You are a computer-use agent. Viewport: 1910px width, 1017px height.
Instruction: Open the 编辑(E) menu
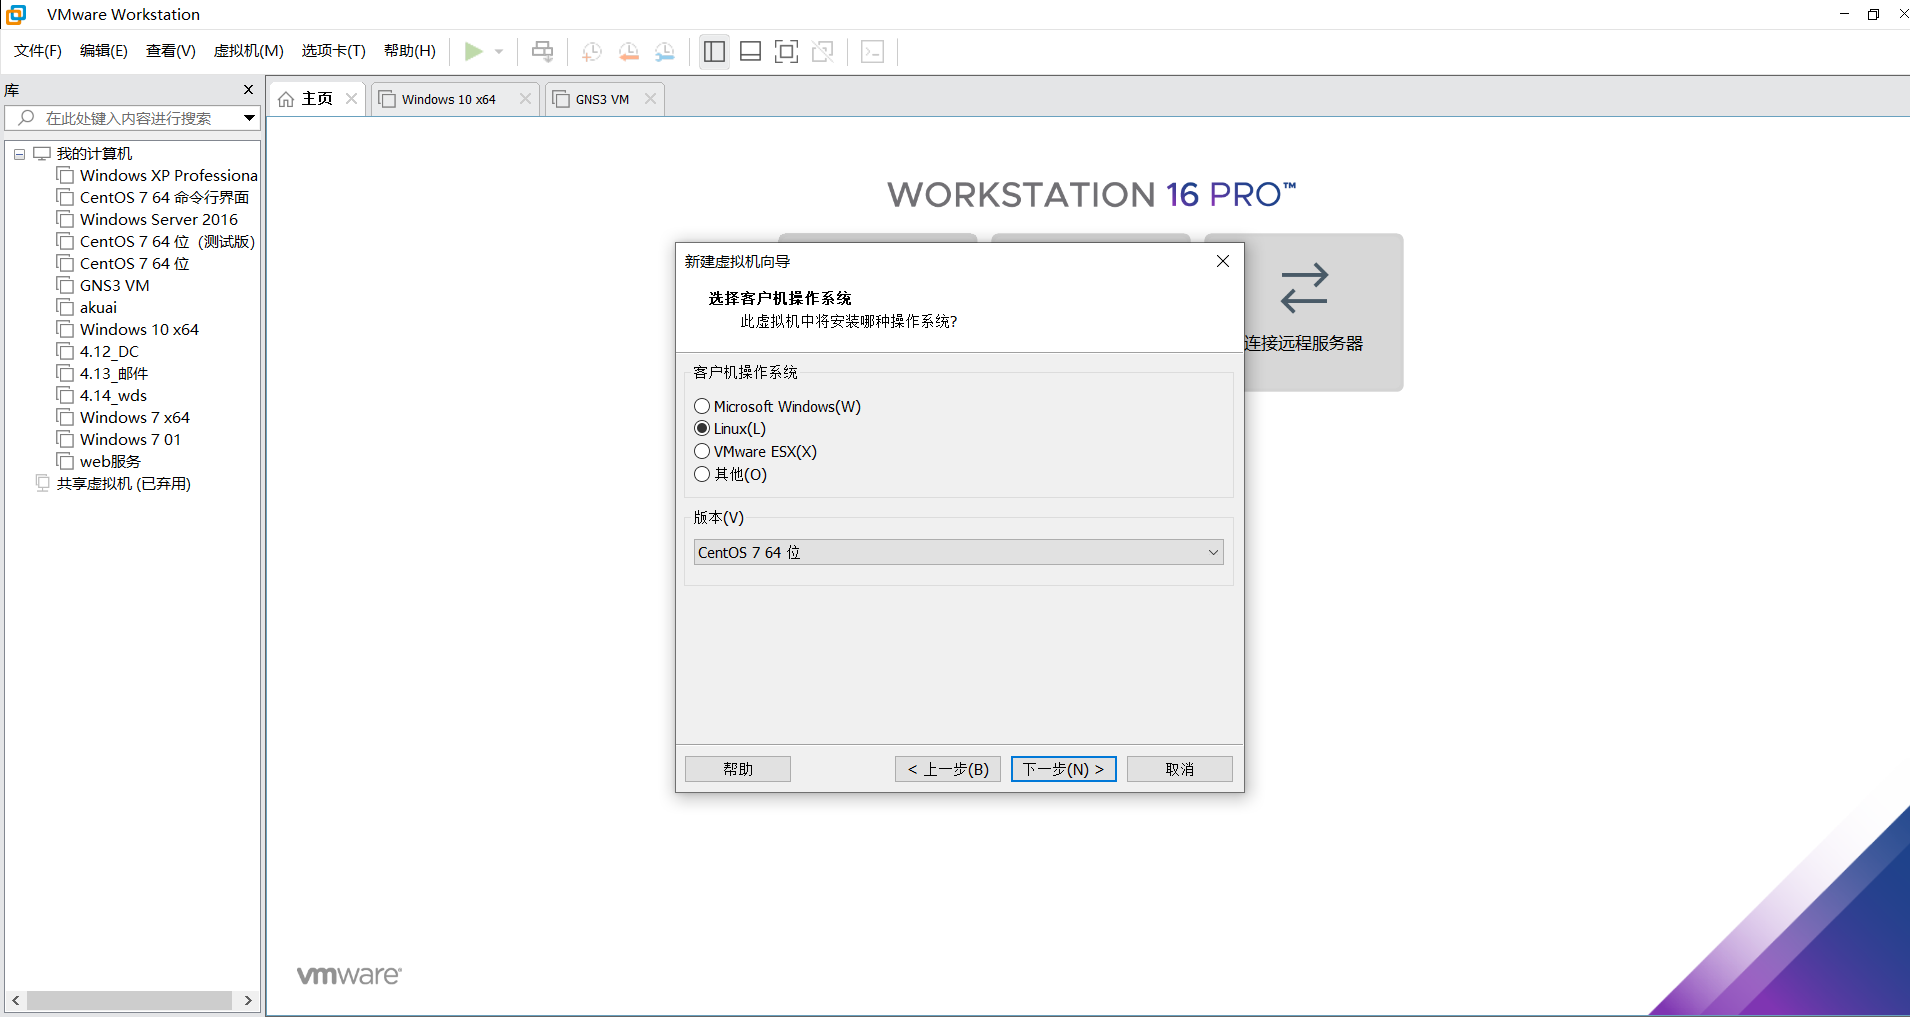[104, 51]
